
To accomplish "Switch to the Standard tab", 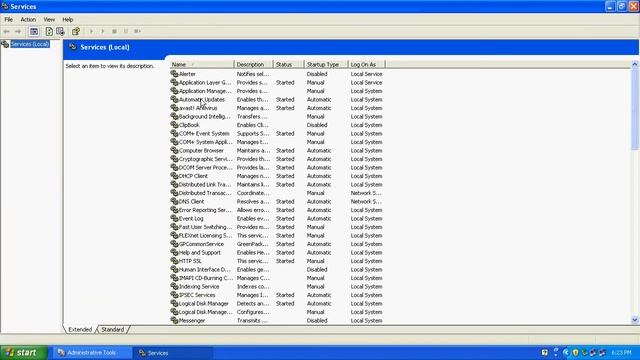I will click(x=113, y=329).
